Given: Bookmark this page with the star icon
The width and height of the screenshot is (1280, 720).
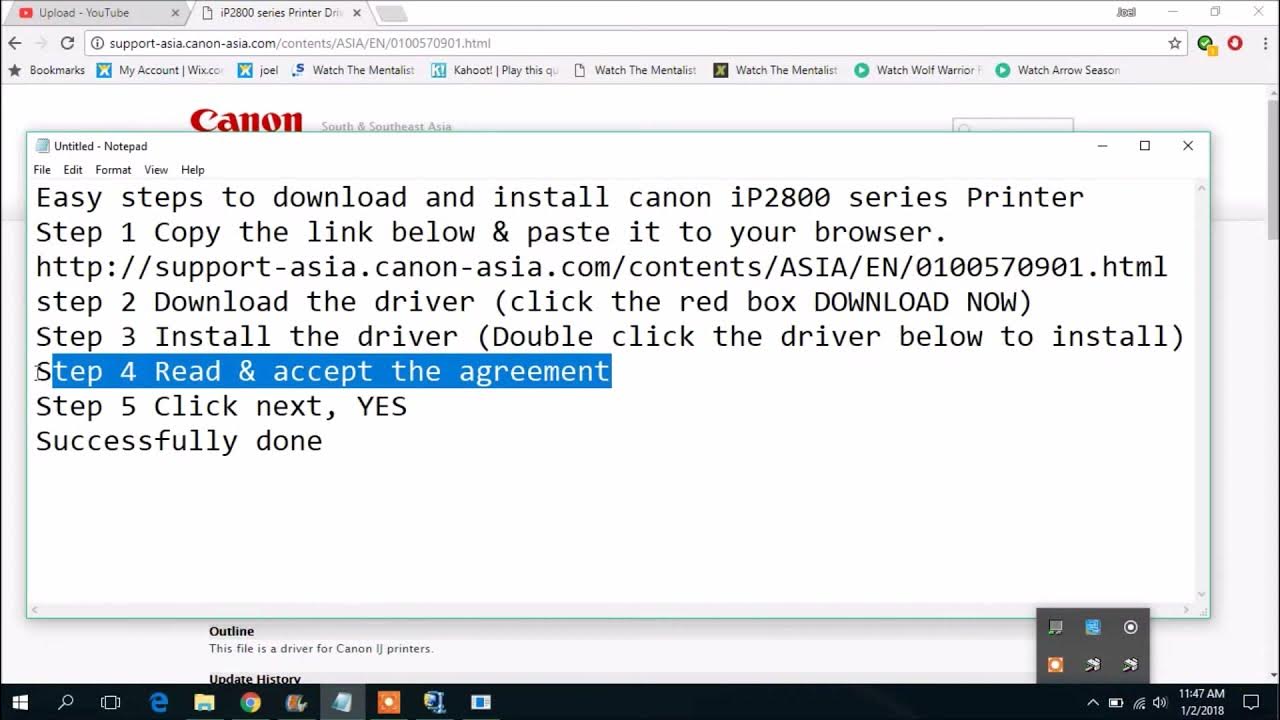Looking at the screenshot, I should (x=1175, y=43).
